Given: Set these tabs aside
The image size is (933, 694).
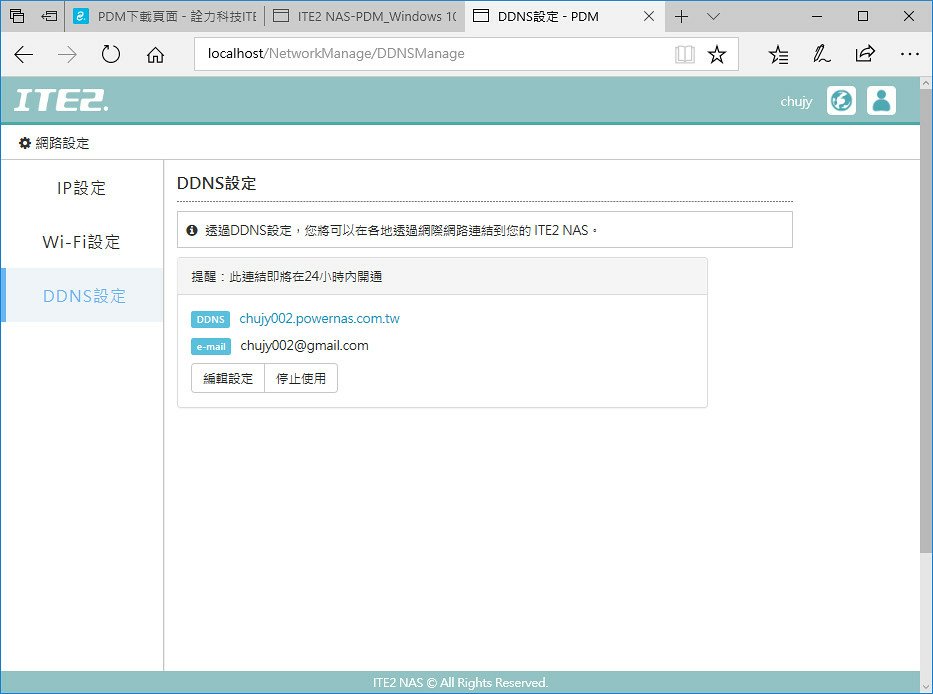Looking at the screenshot, I should click(x=49, y=16).
